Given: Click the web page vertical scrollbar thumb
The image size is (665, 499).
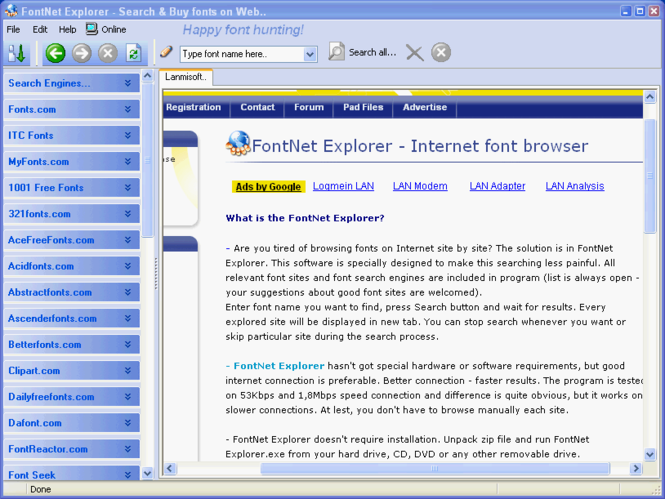Looking at the screenshot, I should pyautogui.click(x=650, y=176).
